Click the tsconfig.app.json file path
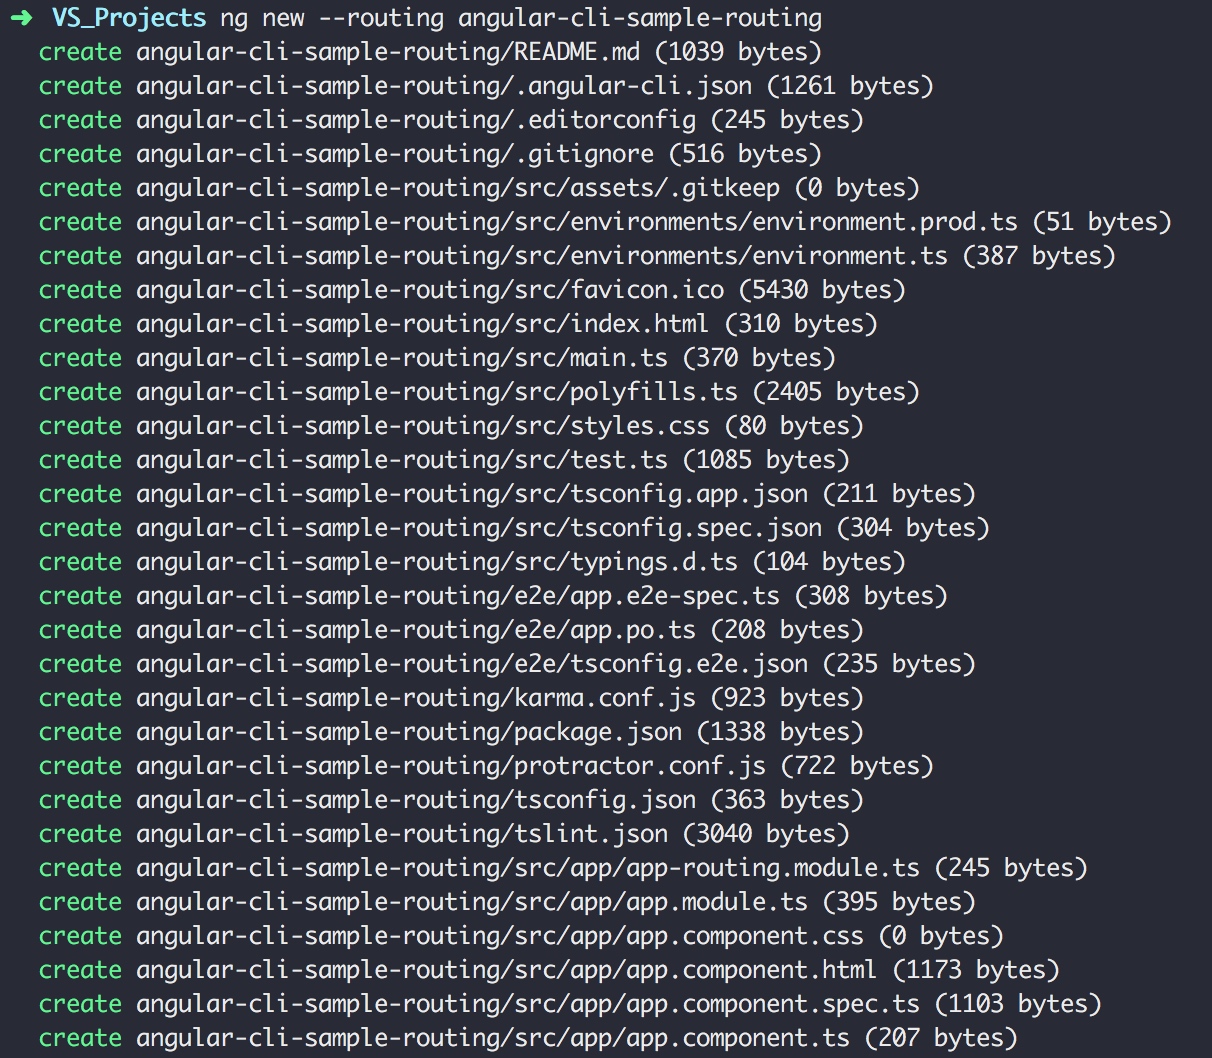 click(x=472, y=494)
